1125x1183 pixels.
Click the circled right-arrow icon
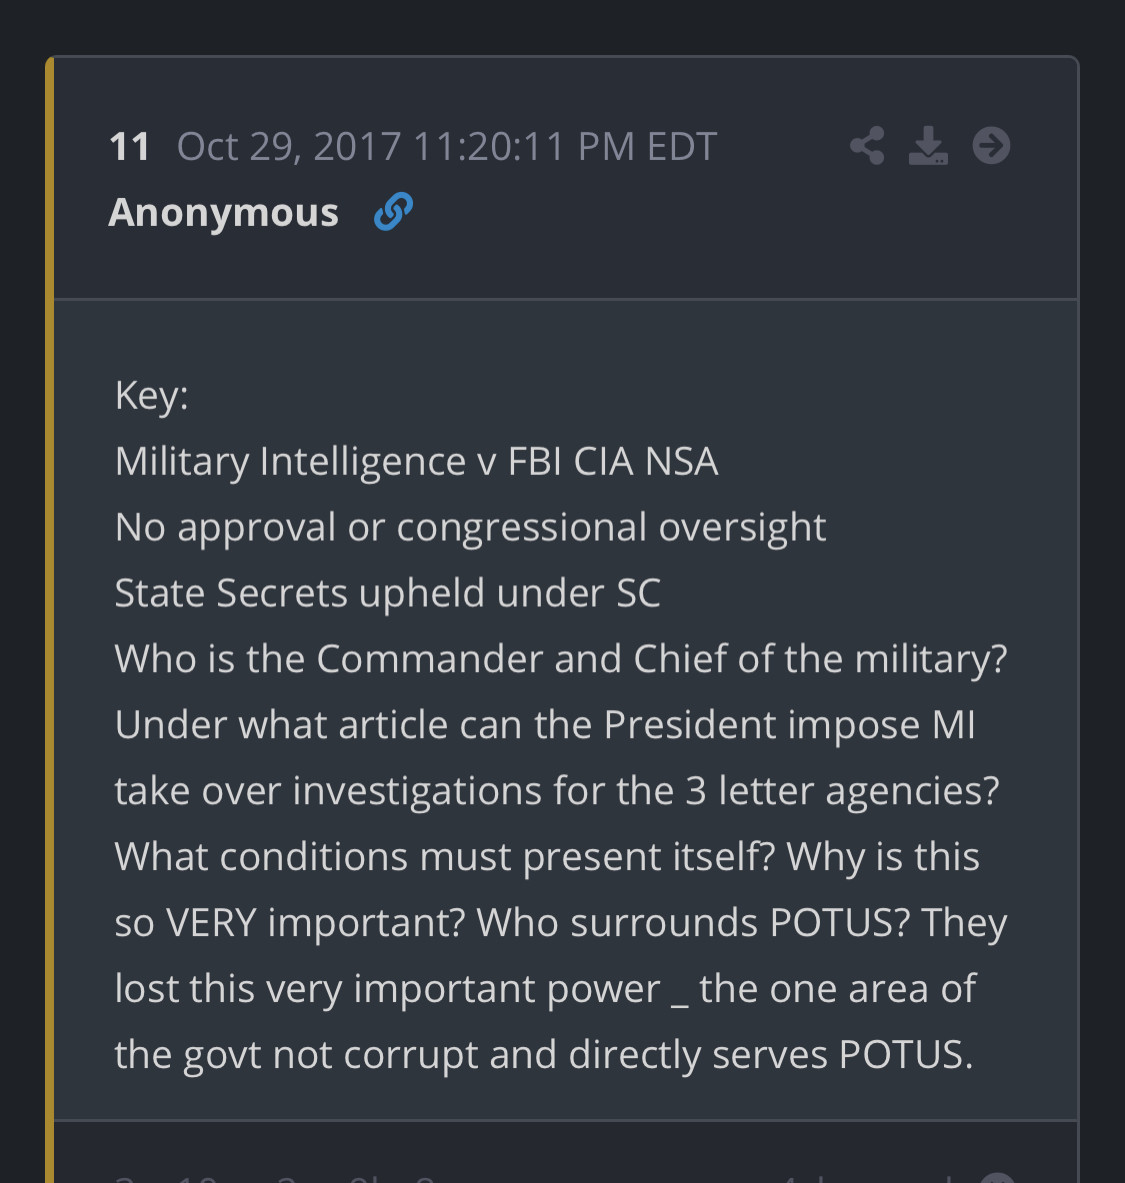(991, 146)
